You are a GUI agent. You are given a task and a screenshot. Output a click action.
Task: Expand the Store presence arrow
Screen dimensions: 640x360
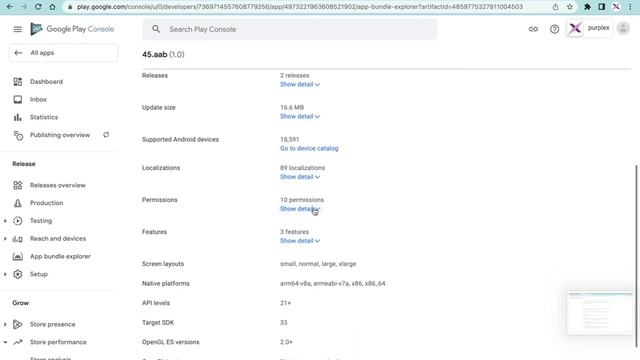pyautogui.click(x=5, y=324)
